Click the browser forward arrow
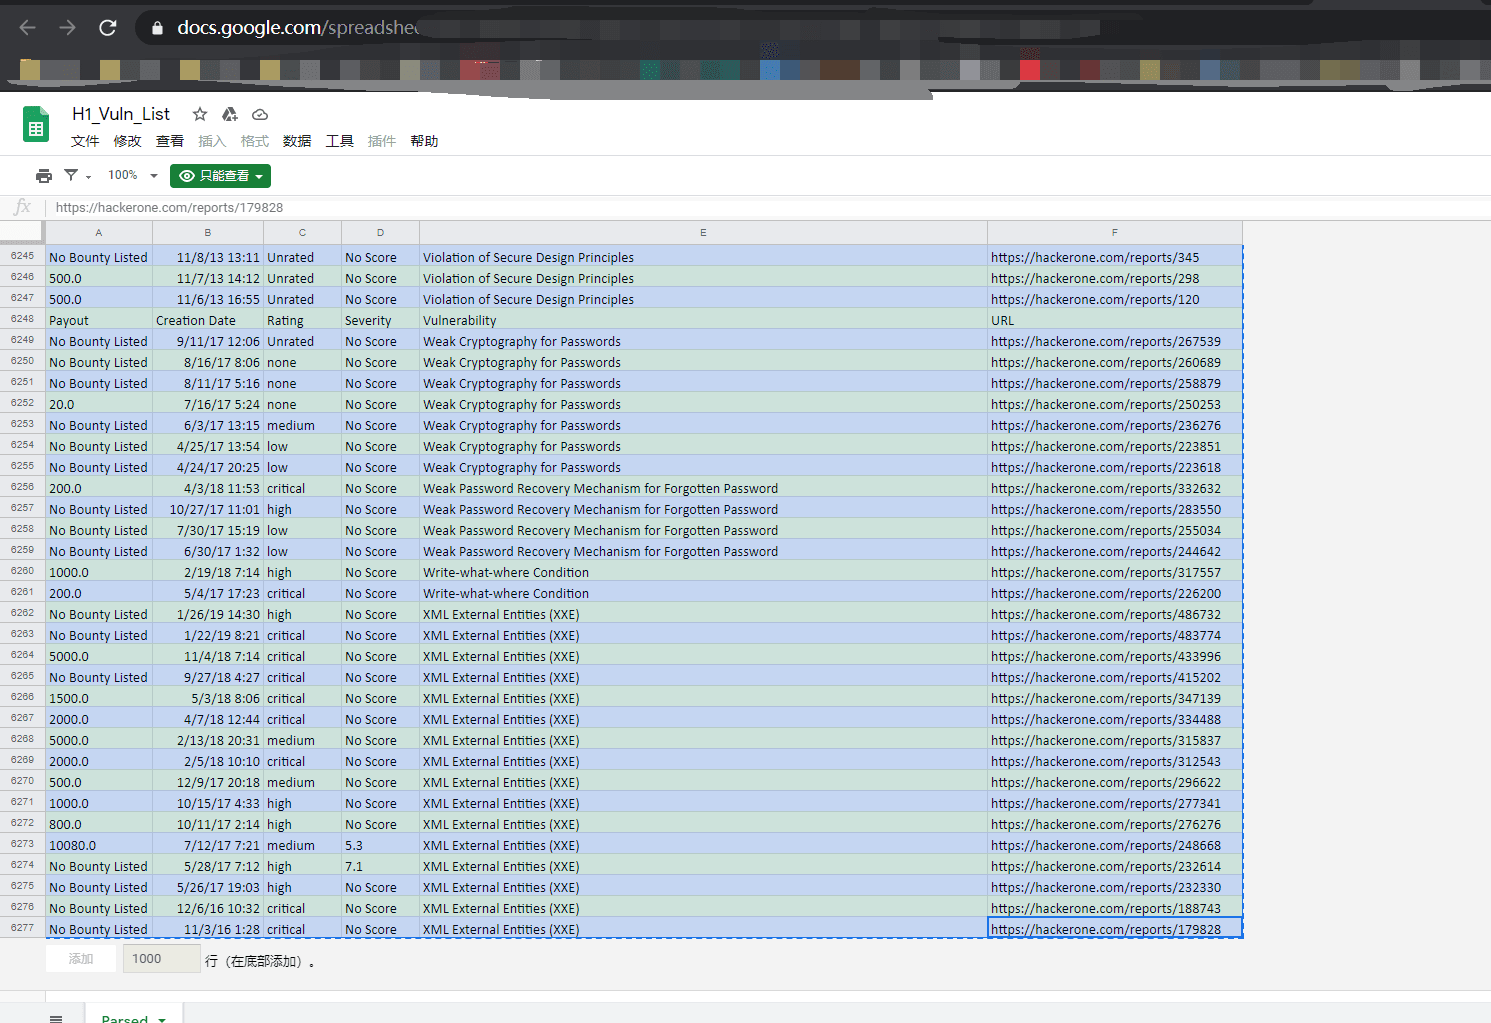 coord(67,28)
